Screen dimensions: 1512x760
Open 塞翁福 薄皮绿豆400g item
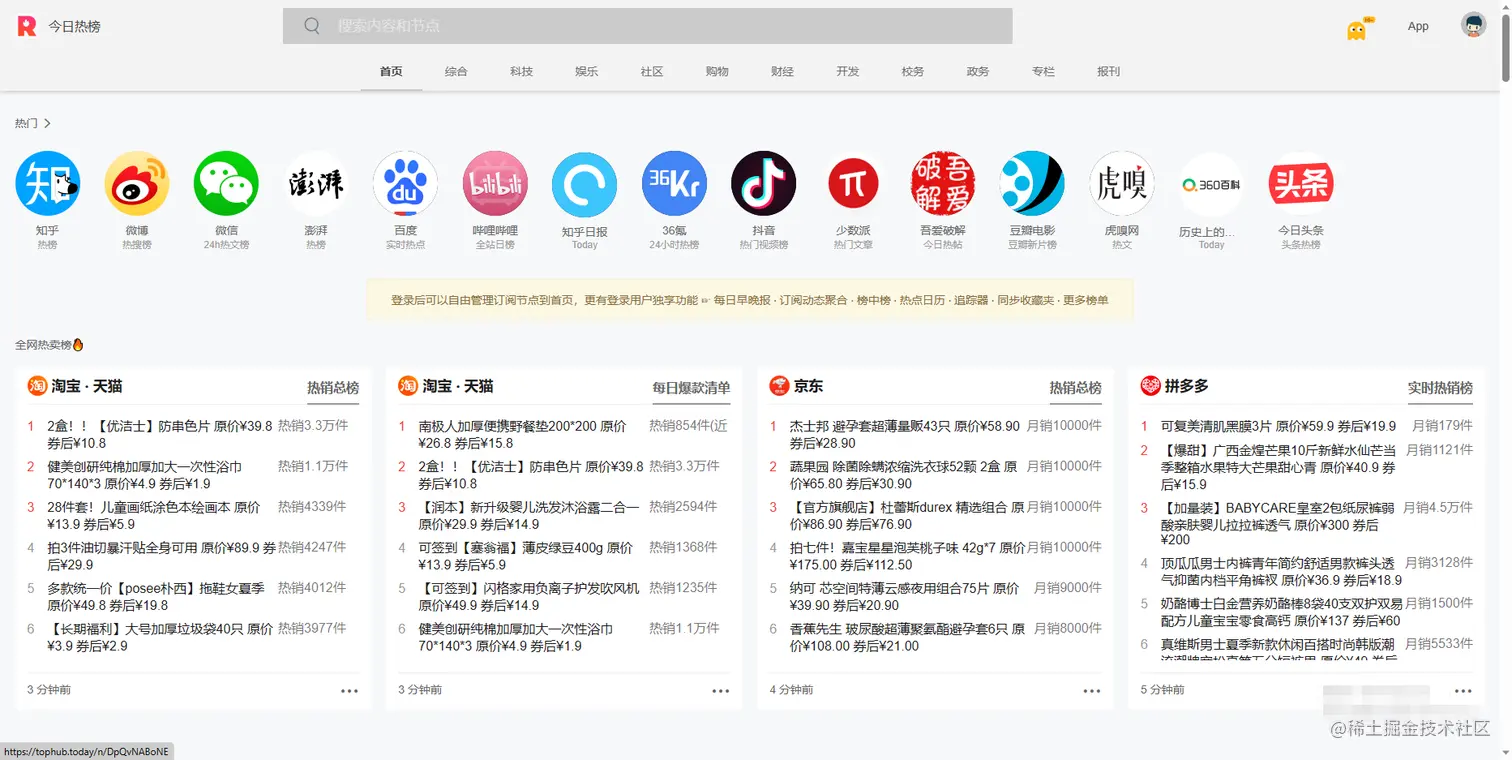(525, 556)
